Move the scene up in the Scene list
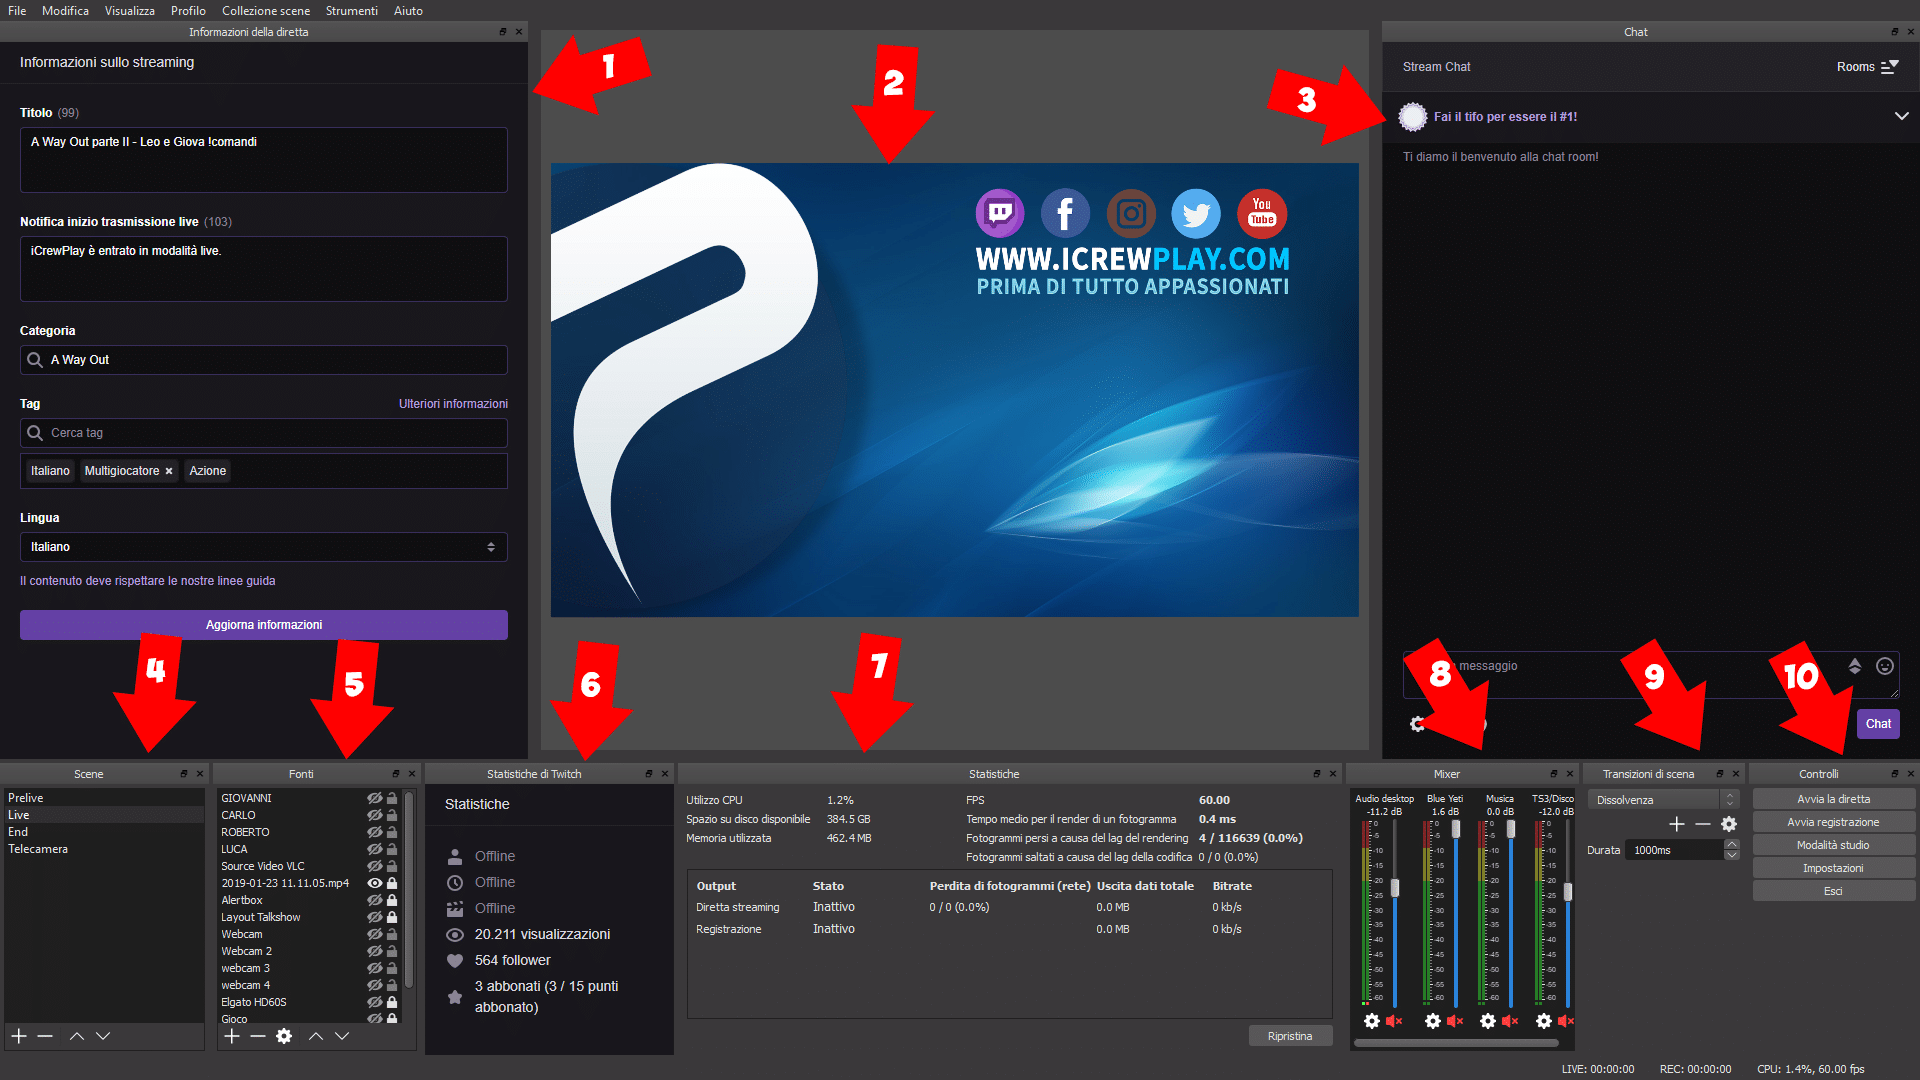 (77, 1036)
